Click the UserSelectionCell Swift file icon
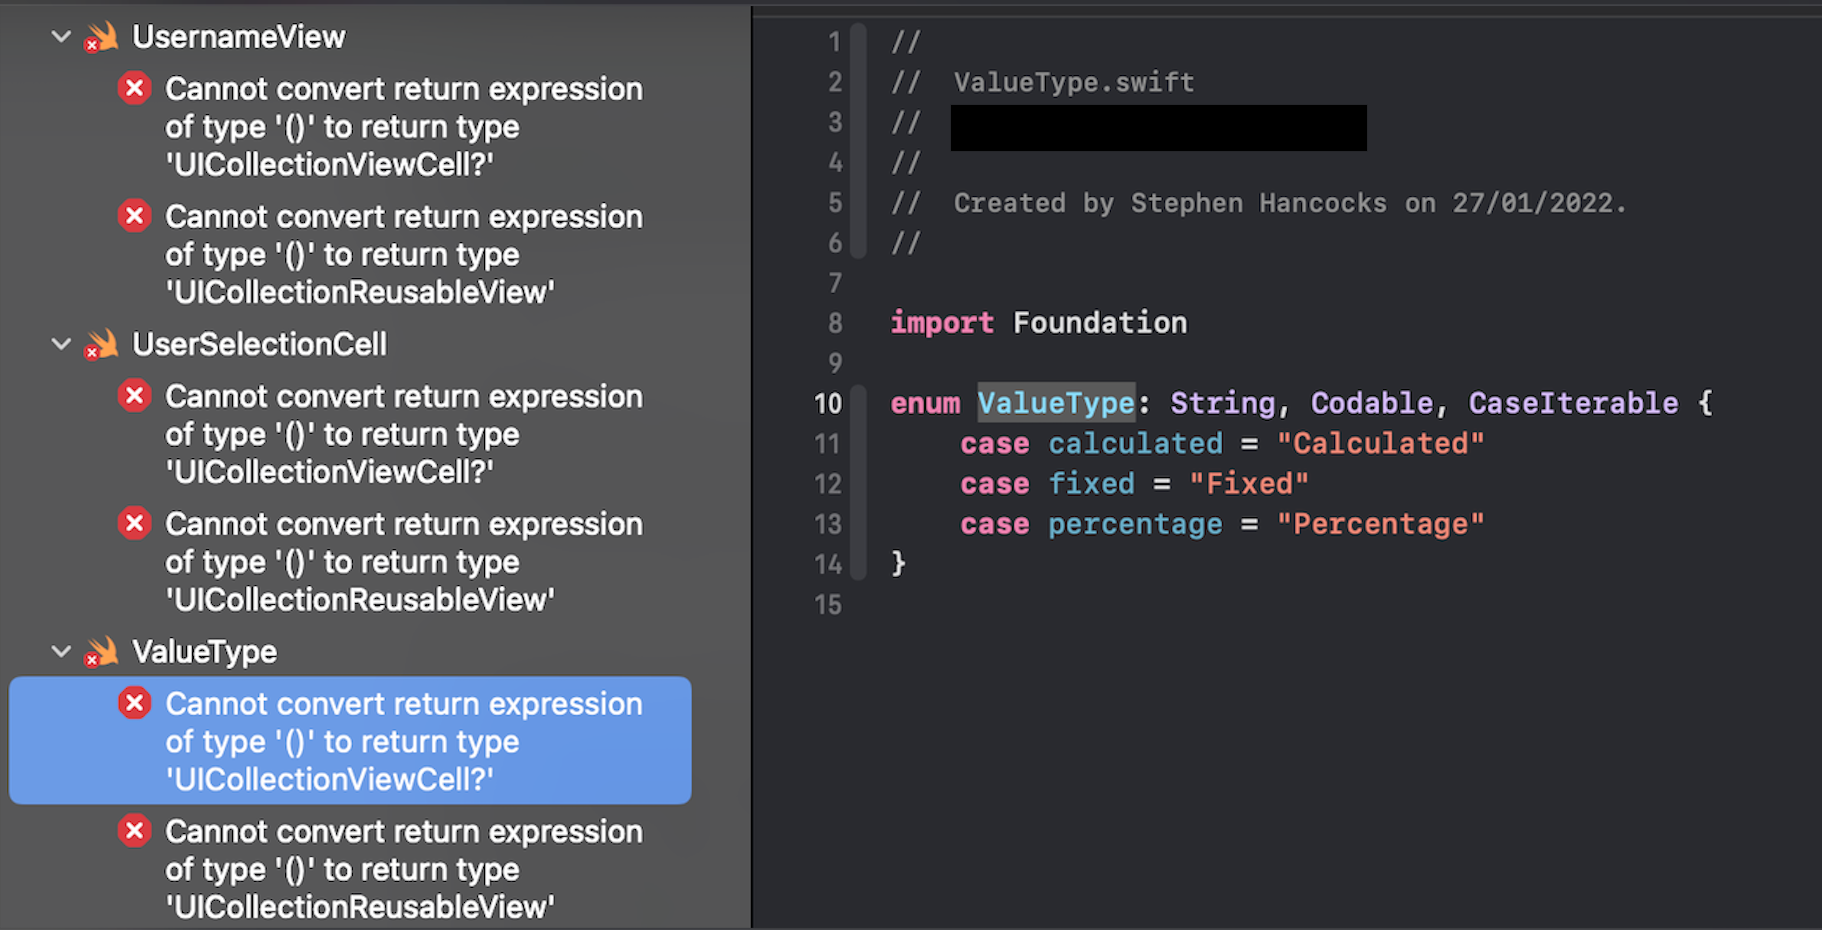1822x930 pixels. pos(101,345)
